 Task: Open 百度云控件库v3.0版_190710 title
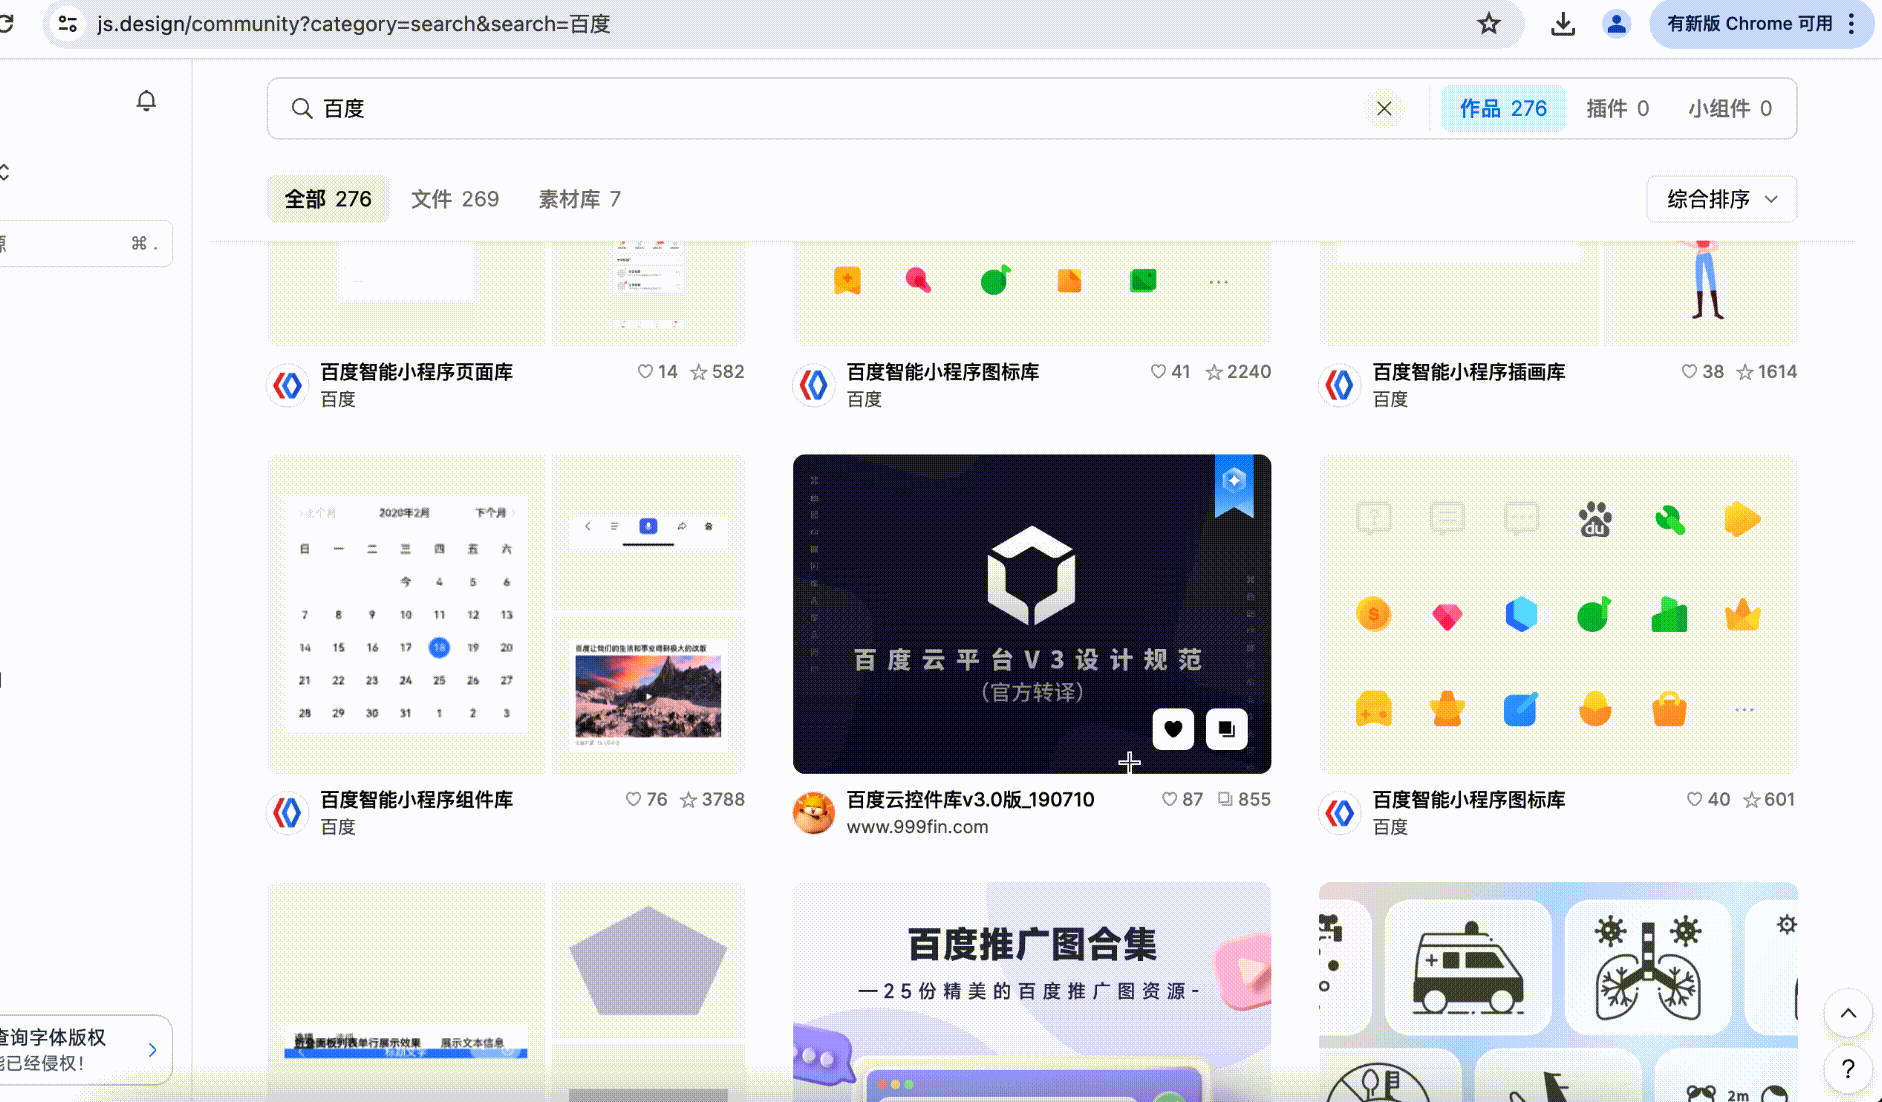coord(970,800)
